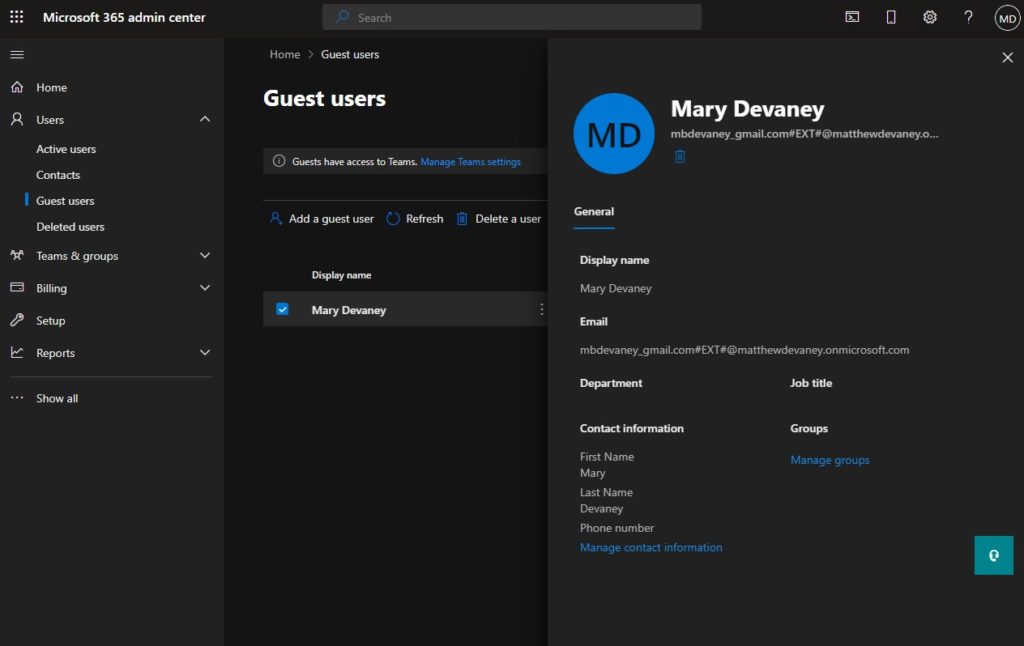Click Home in the breadcrumb
The width and height of the screenshot is (1024, 646).
point(285,54)
